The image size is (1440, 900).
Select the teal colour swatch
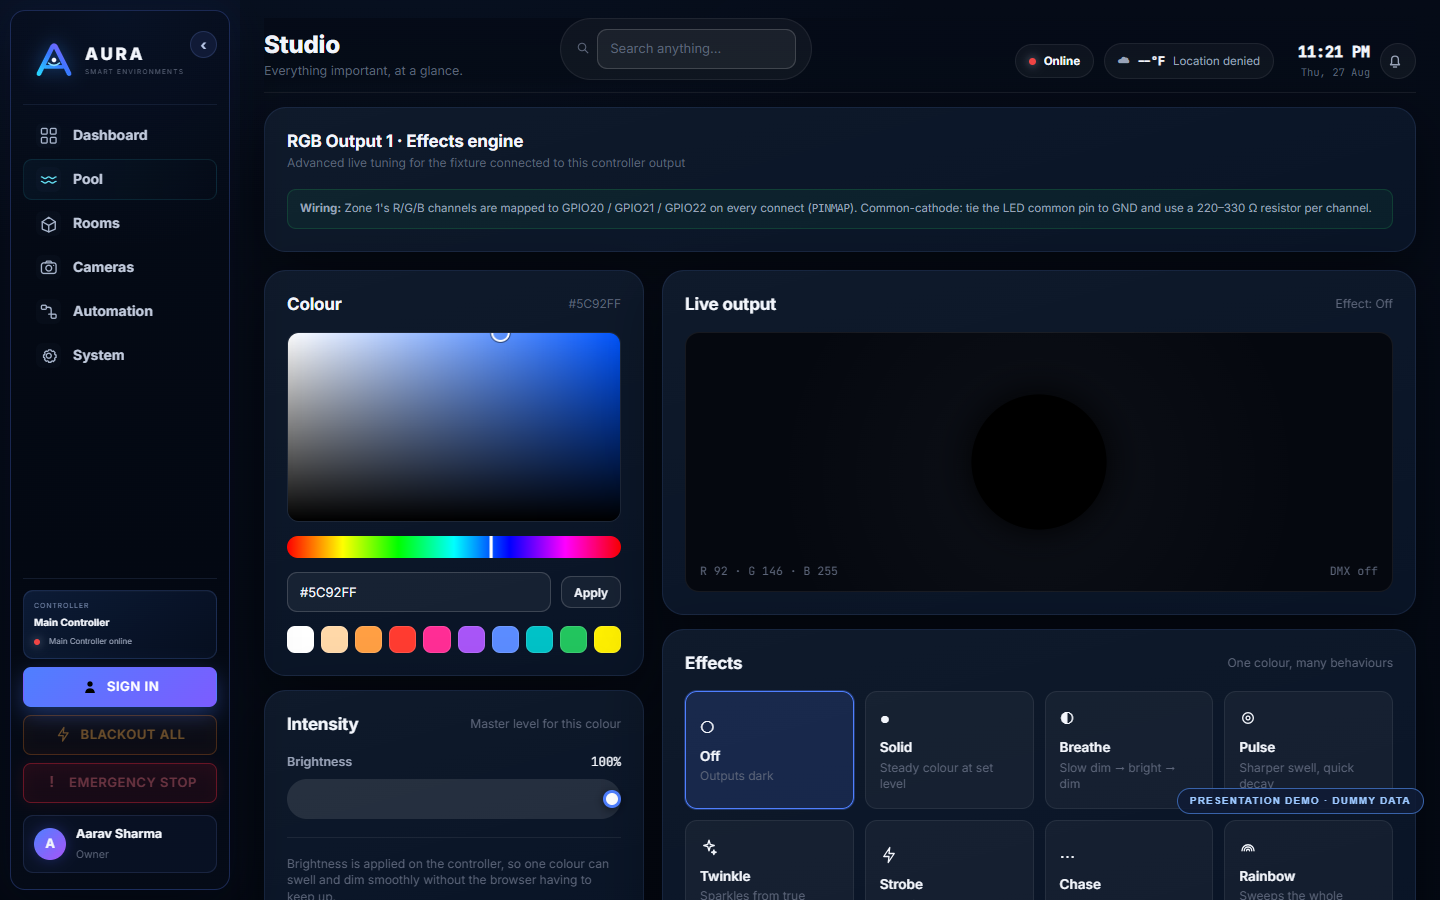coord(539,639)
